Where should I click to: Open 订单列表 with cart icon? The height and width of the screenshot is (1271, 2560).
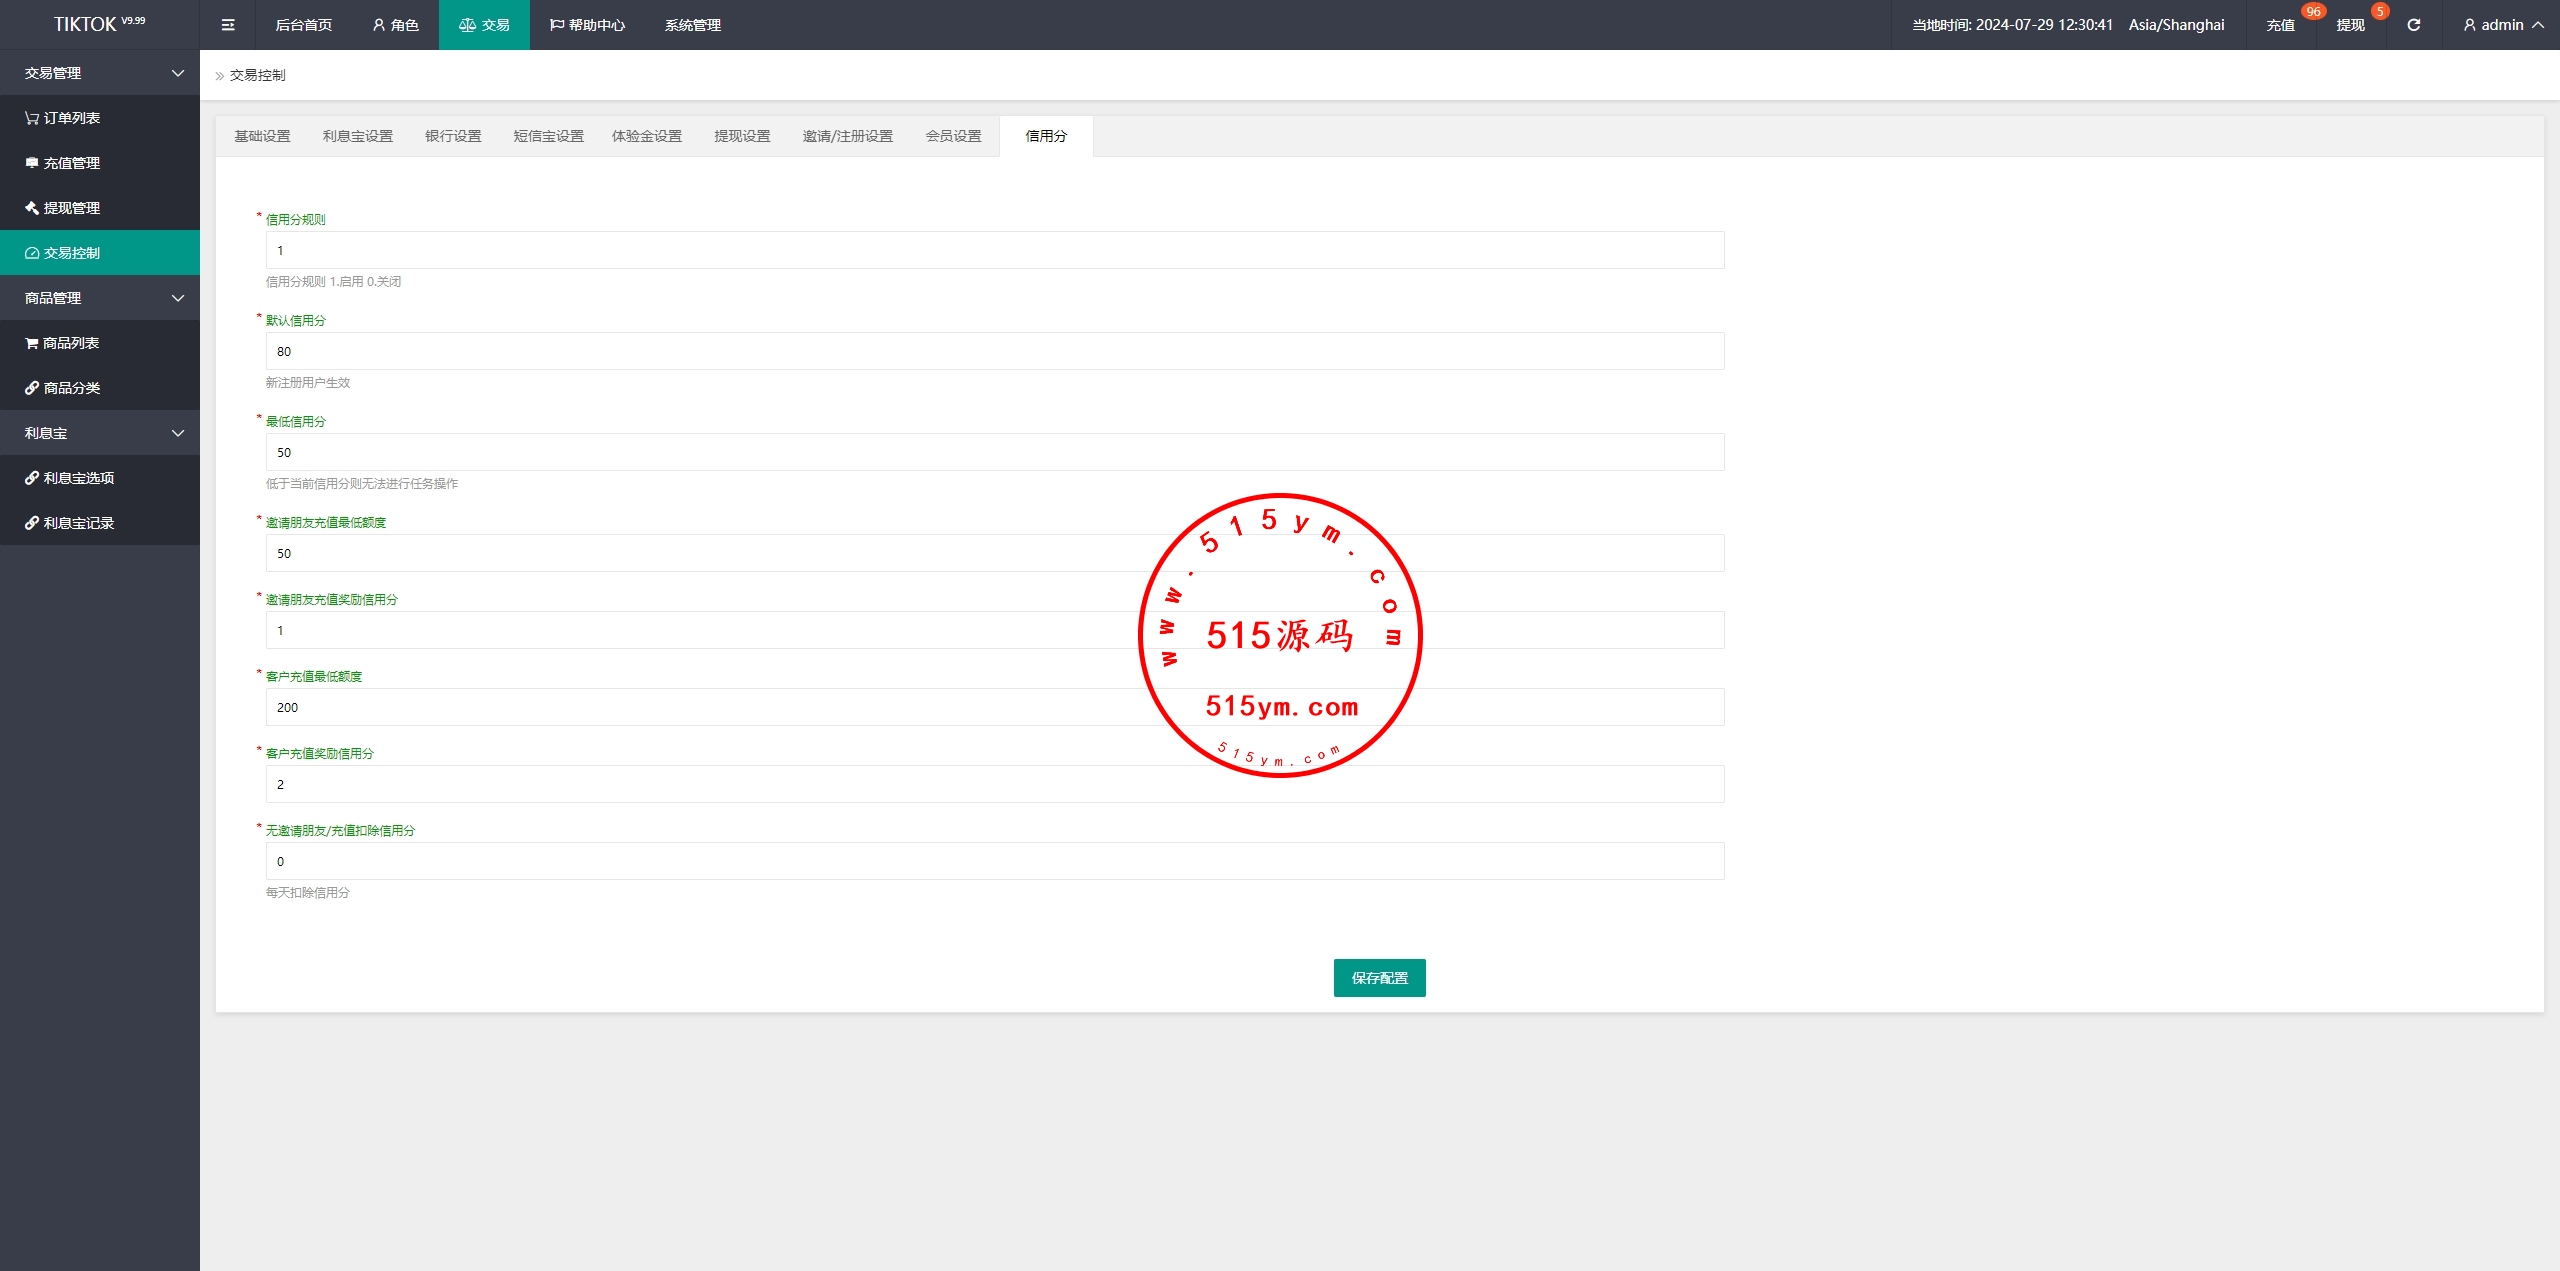coord(71,118)
